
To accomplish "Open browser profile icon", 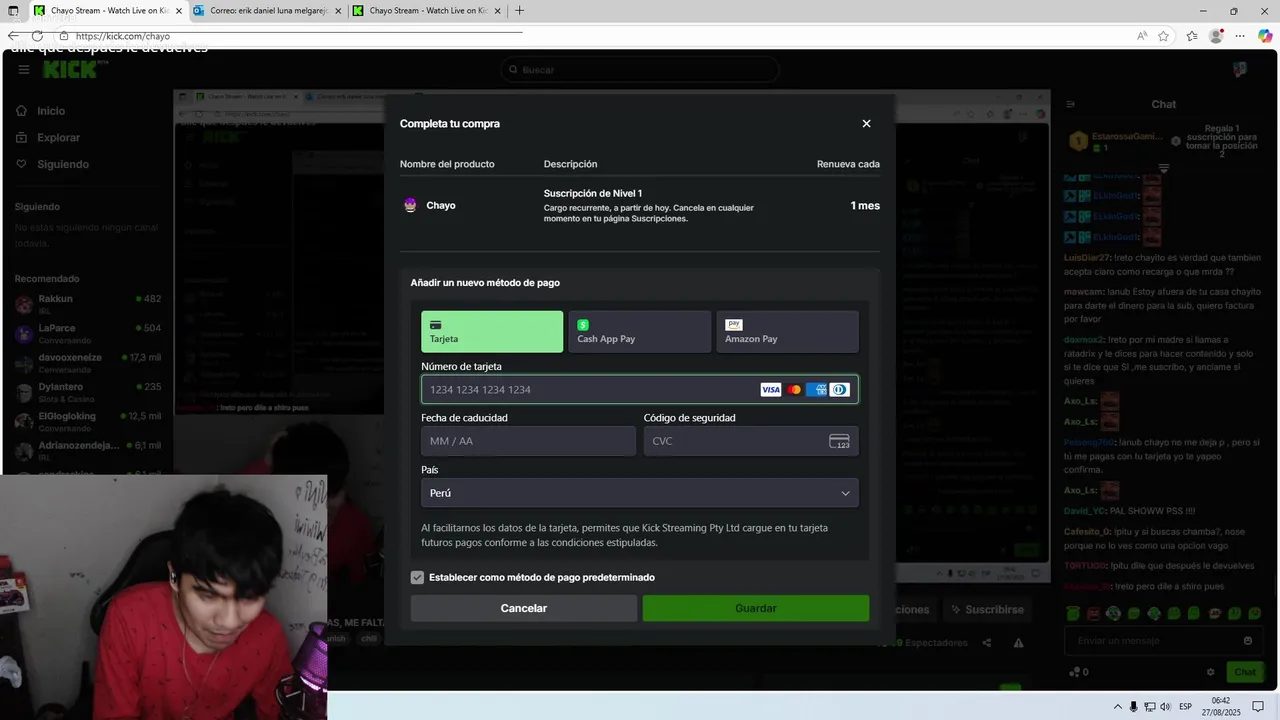I will 1216,36.
